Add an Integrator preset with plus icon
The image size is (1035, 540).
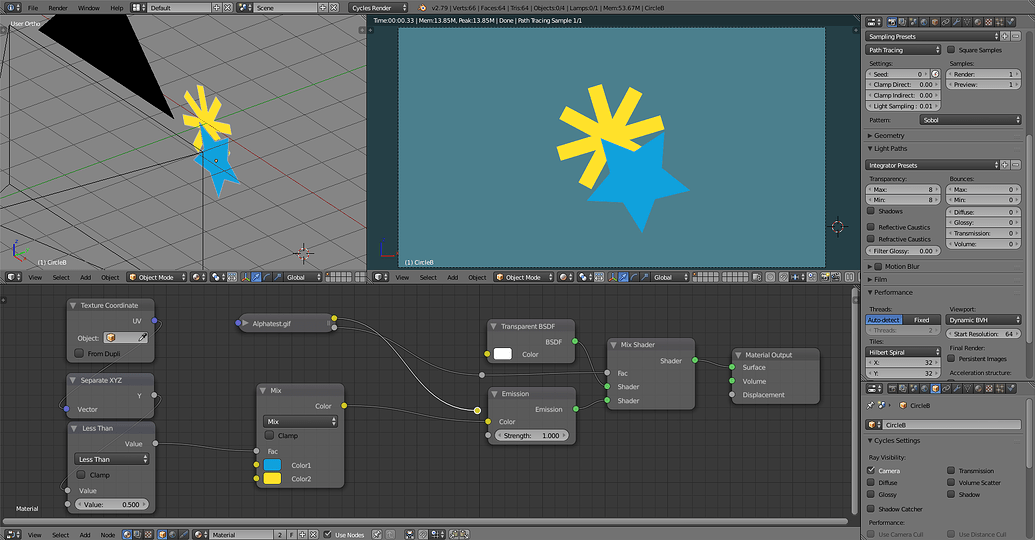[1005, 165]
